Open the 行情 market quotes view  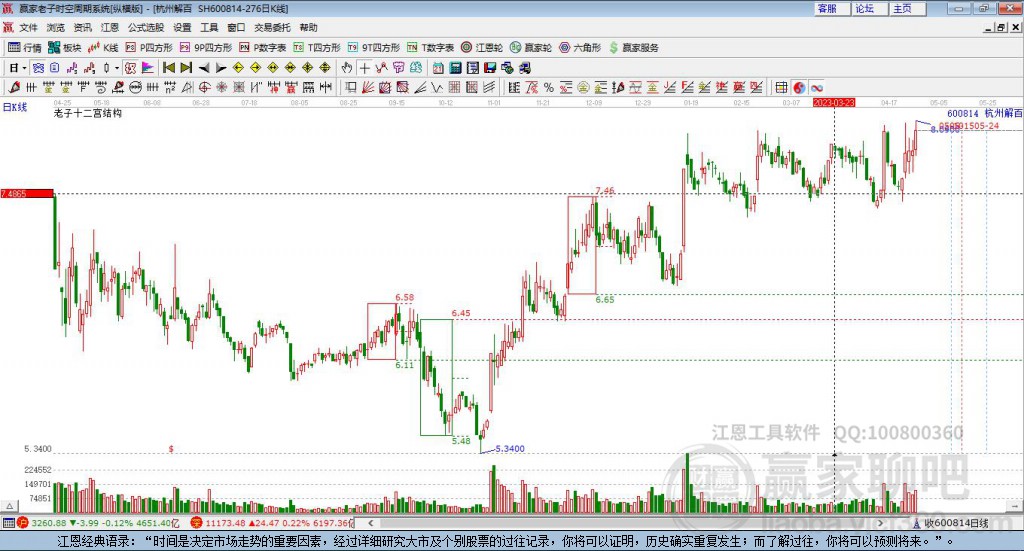click(25, 47)
